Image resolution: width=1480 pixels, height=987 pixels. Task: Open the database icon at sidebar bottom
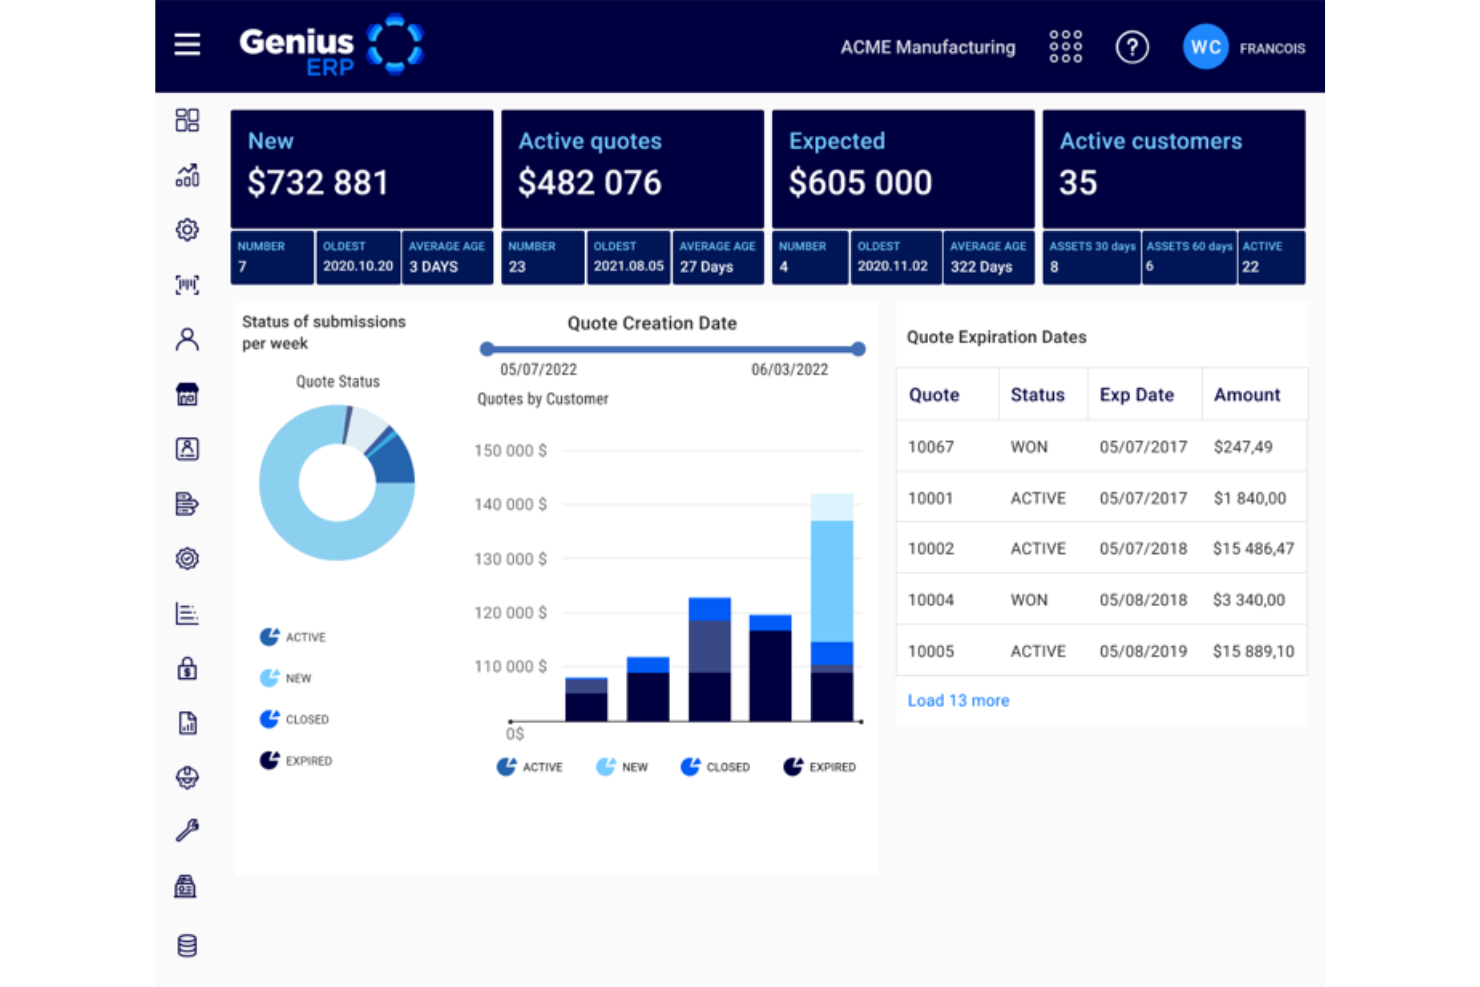coord(187,945)
